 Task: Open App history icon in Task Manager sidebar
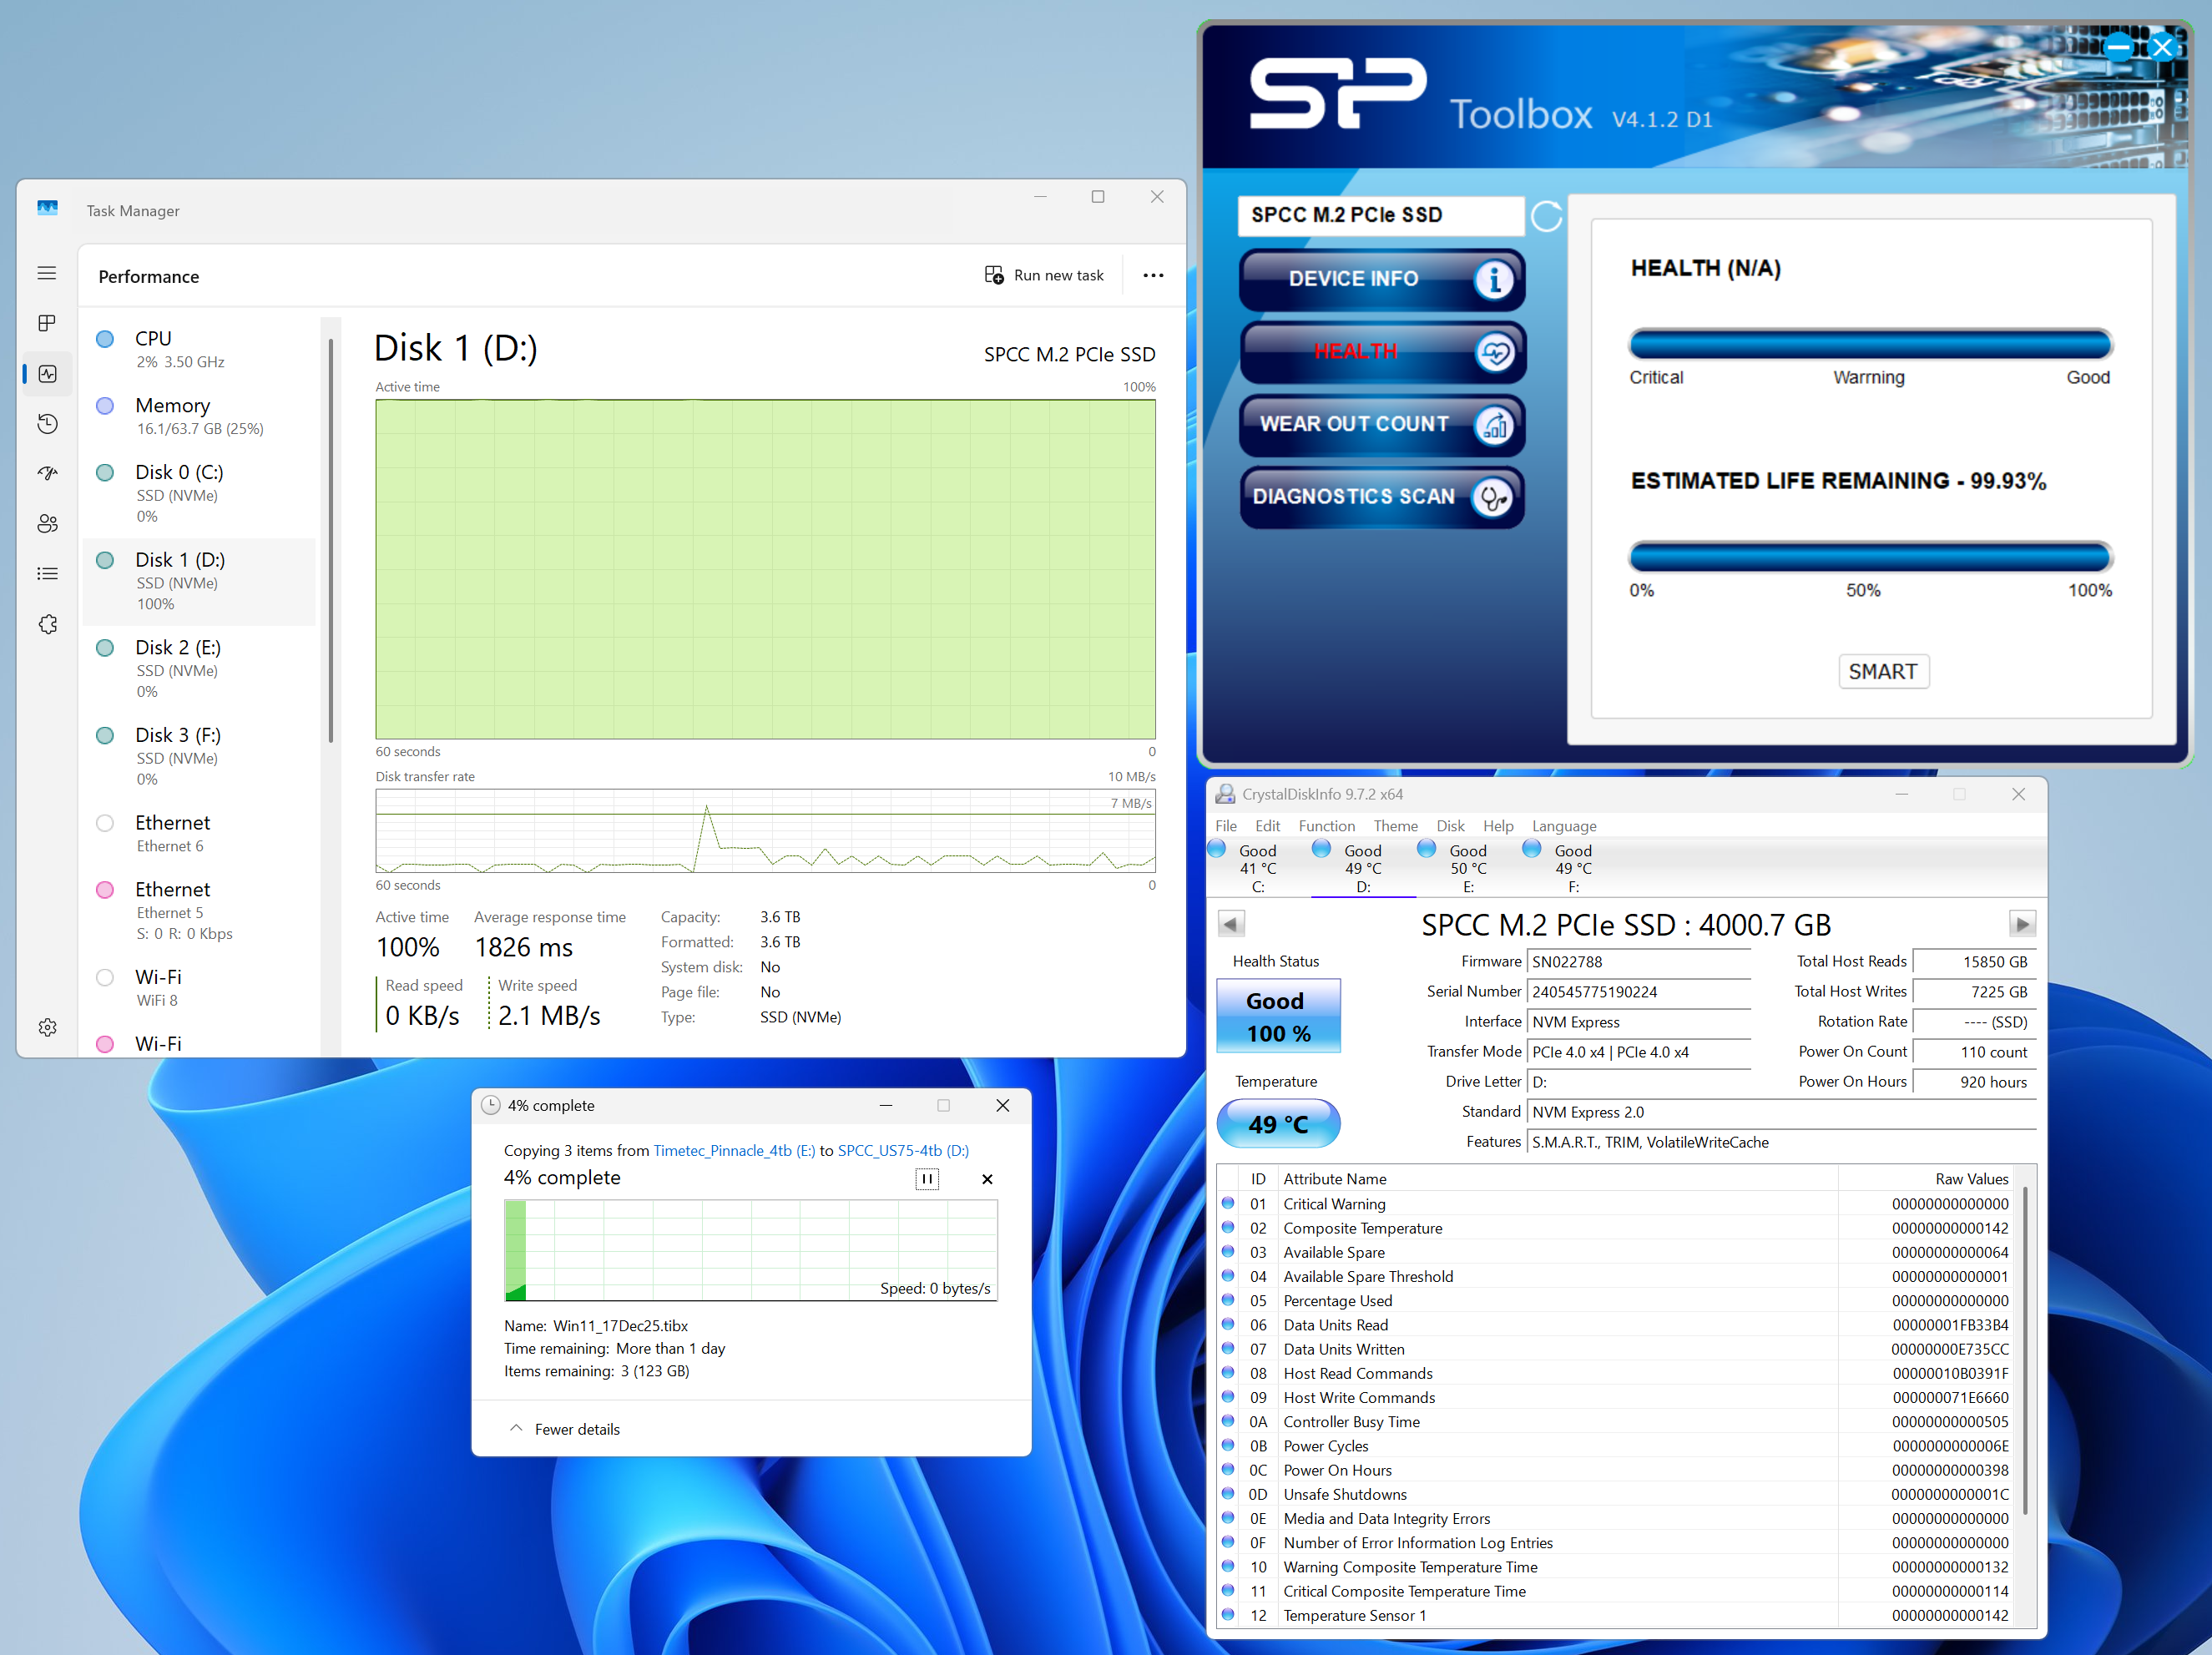click(47, 424)
